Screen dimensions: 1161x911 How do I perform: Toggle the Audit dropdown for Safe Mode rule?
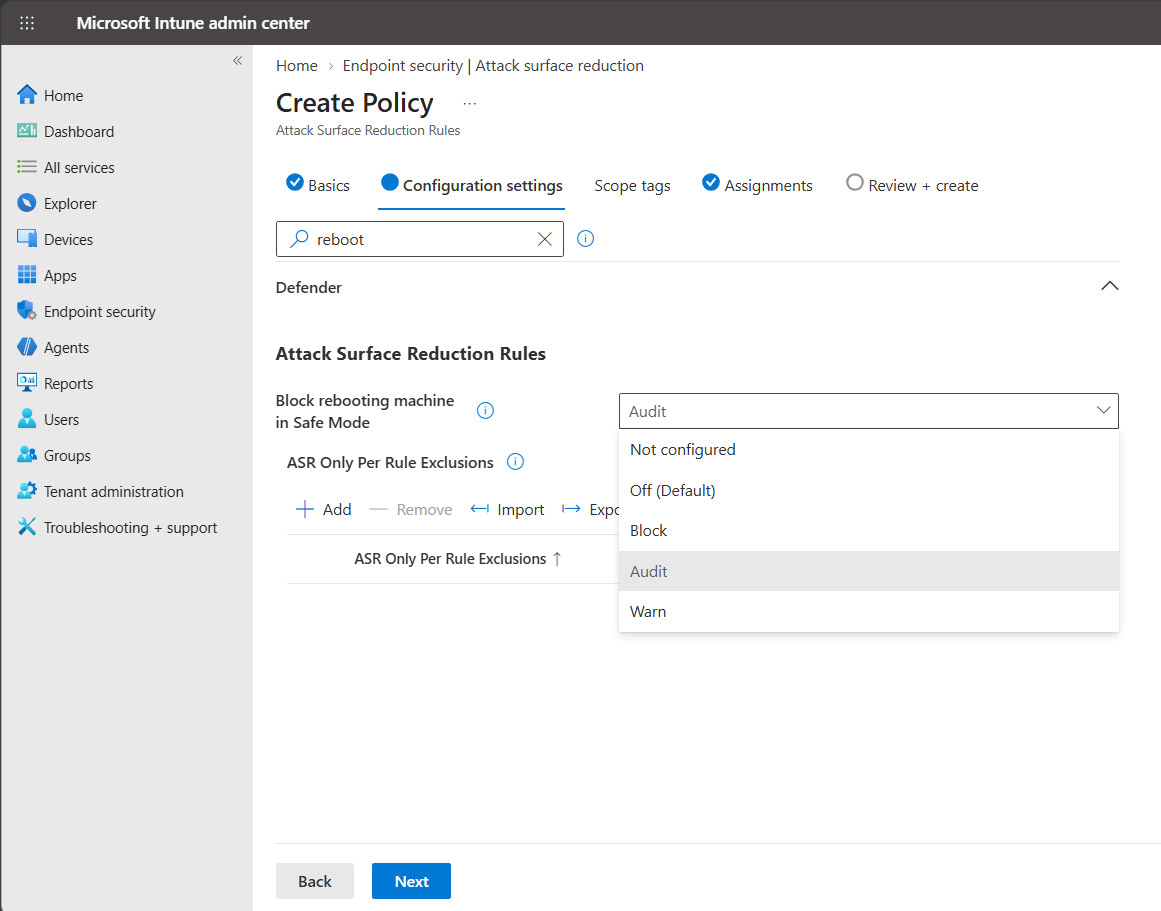(869, 411)
